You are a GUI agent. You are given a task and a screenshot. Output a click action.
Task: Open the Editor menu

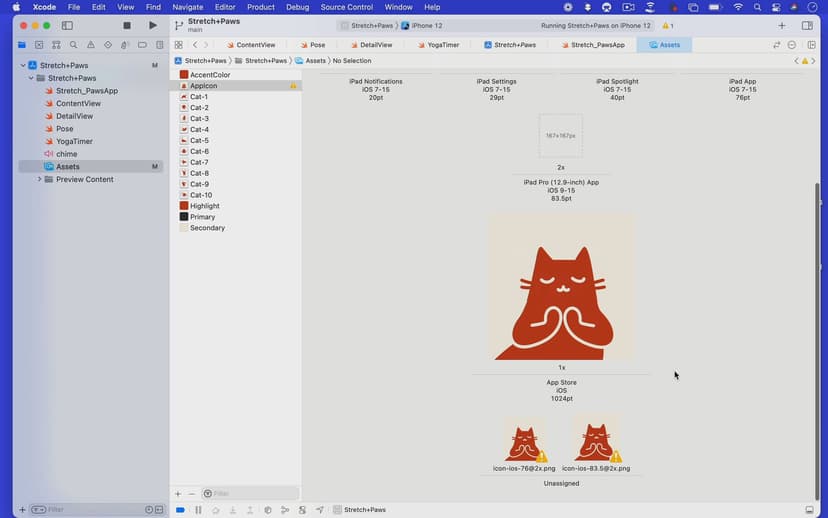225,7
